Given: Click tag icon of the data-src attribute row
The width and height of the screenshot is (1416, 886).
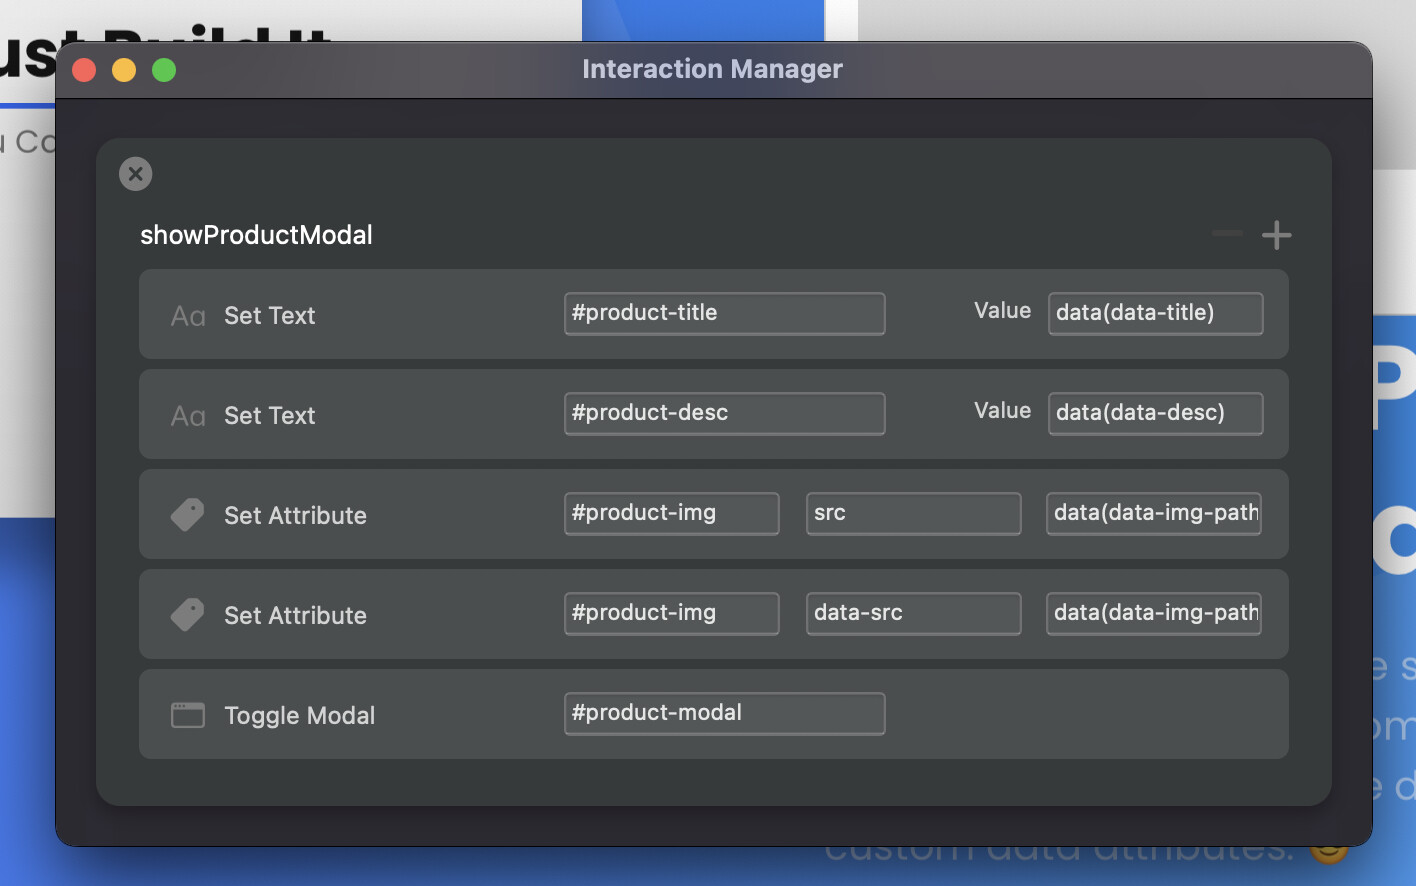Looking at the screenshot, I should 187,615.
